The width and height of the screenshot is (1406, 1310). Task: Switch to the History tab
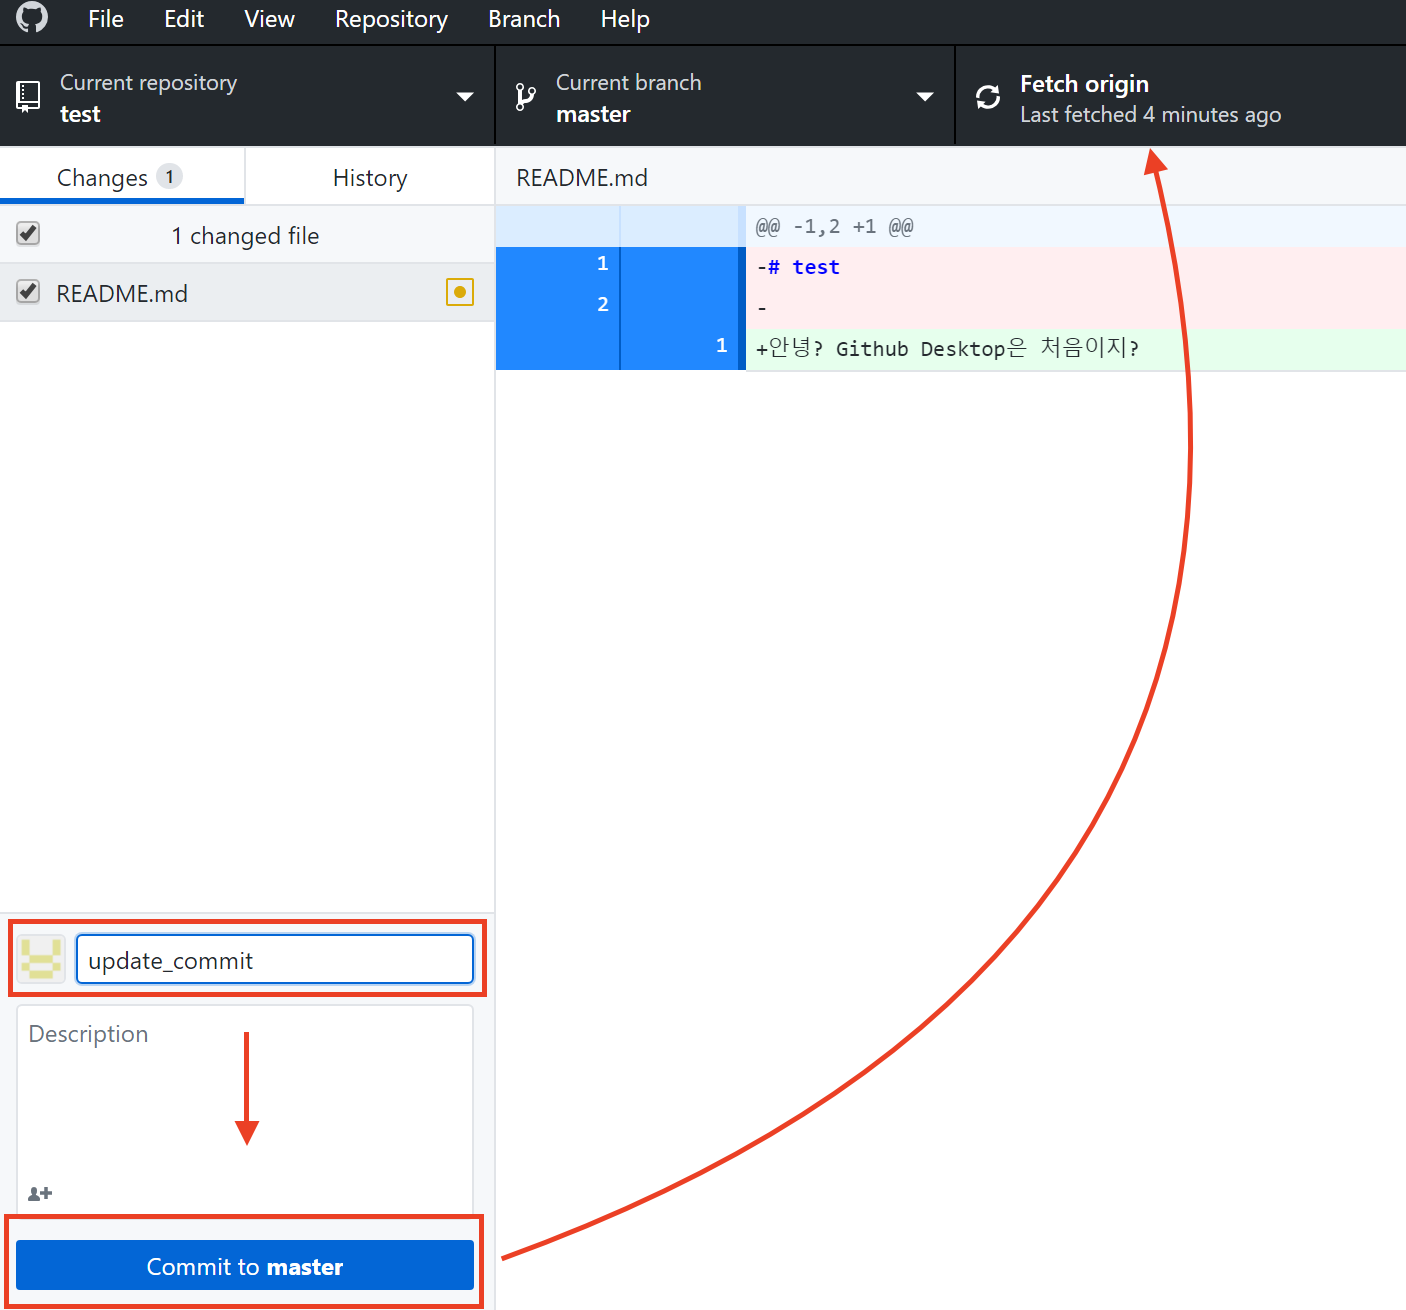tap(370, 177)
